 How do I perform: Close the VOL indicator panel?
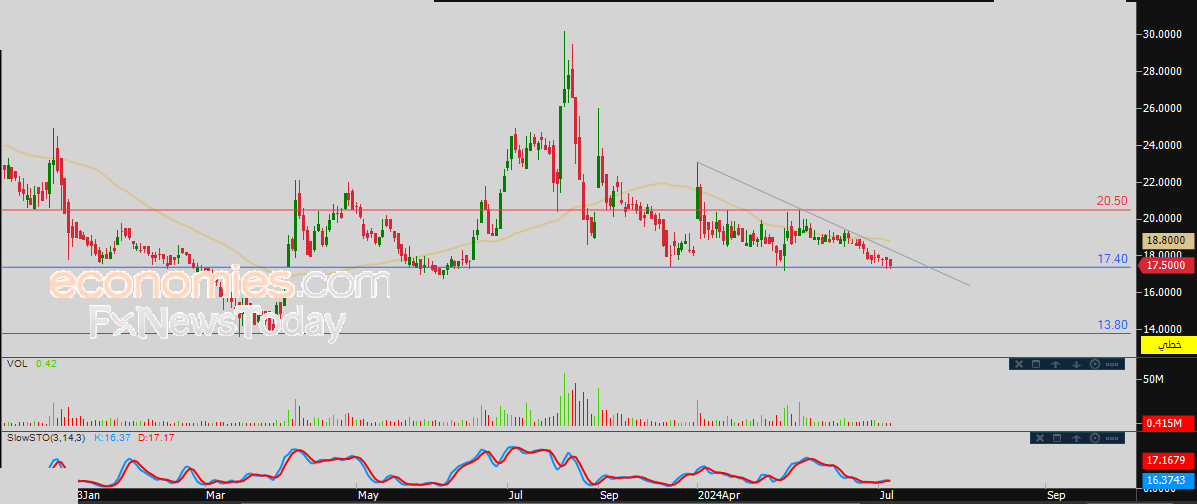click(x=1018, y=365)
